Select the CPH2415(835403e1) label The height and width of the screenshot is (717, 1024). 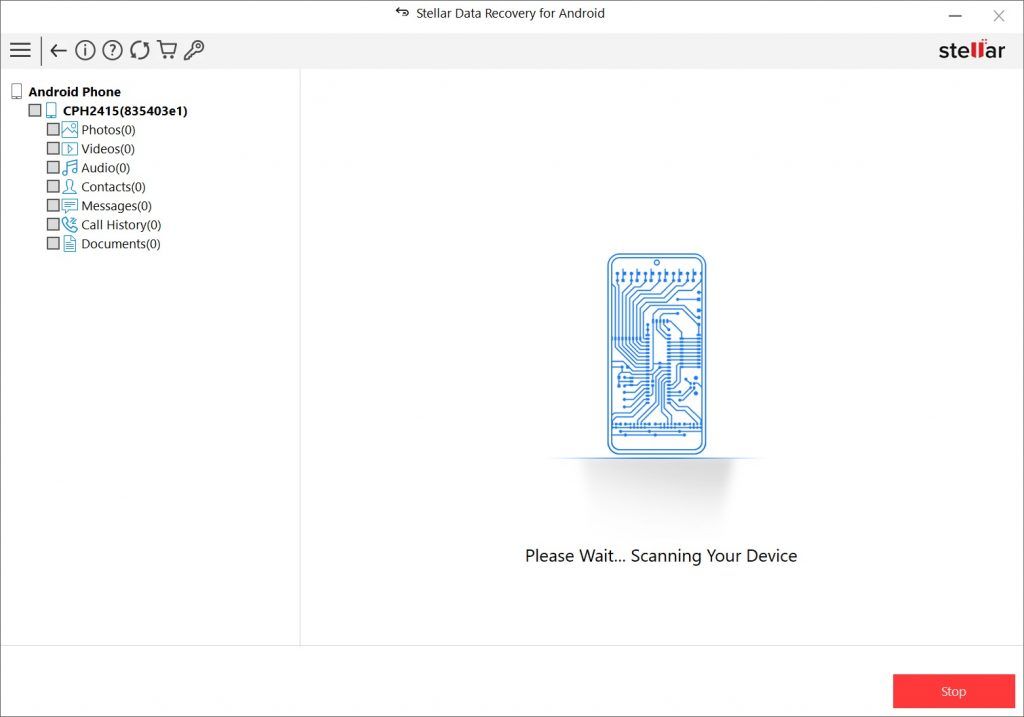point(125,111)
